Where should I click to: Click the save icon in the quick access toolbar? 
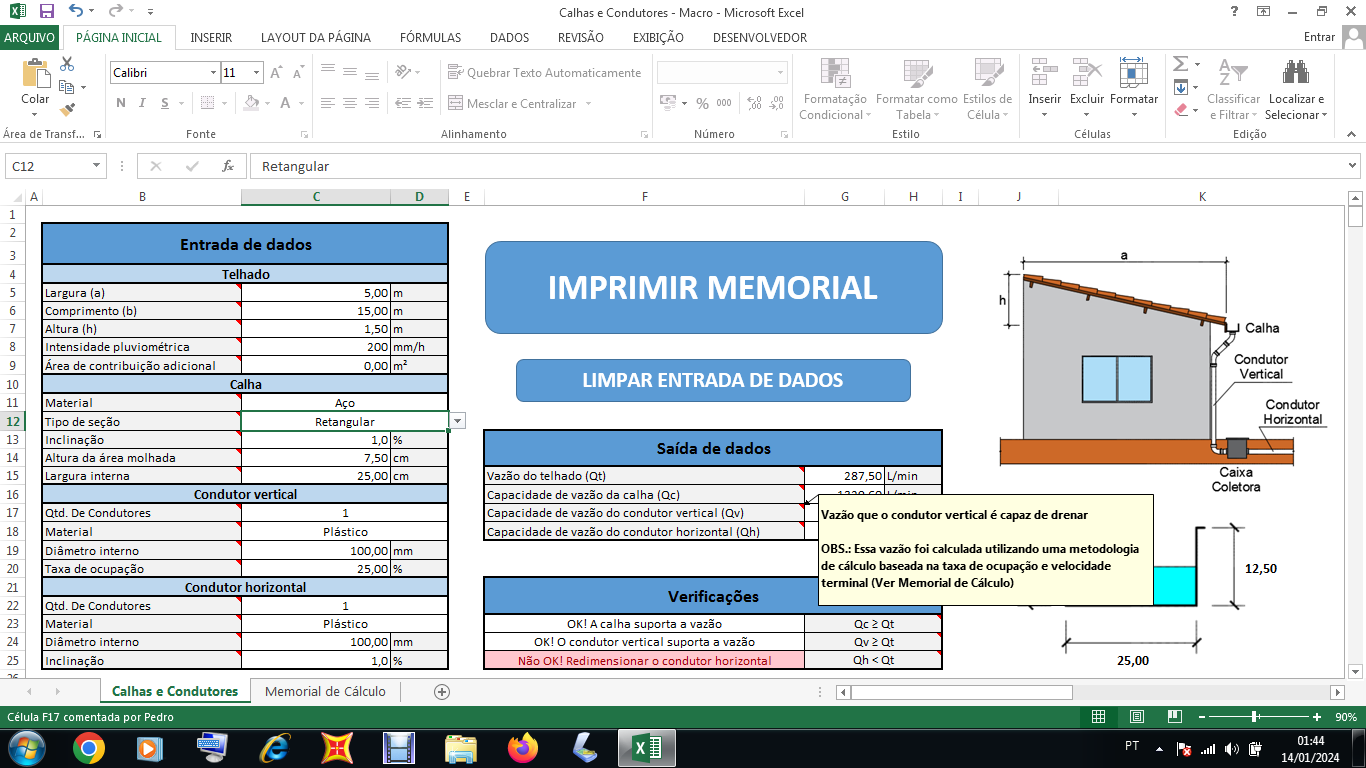(46, 11)
